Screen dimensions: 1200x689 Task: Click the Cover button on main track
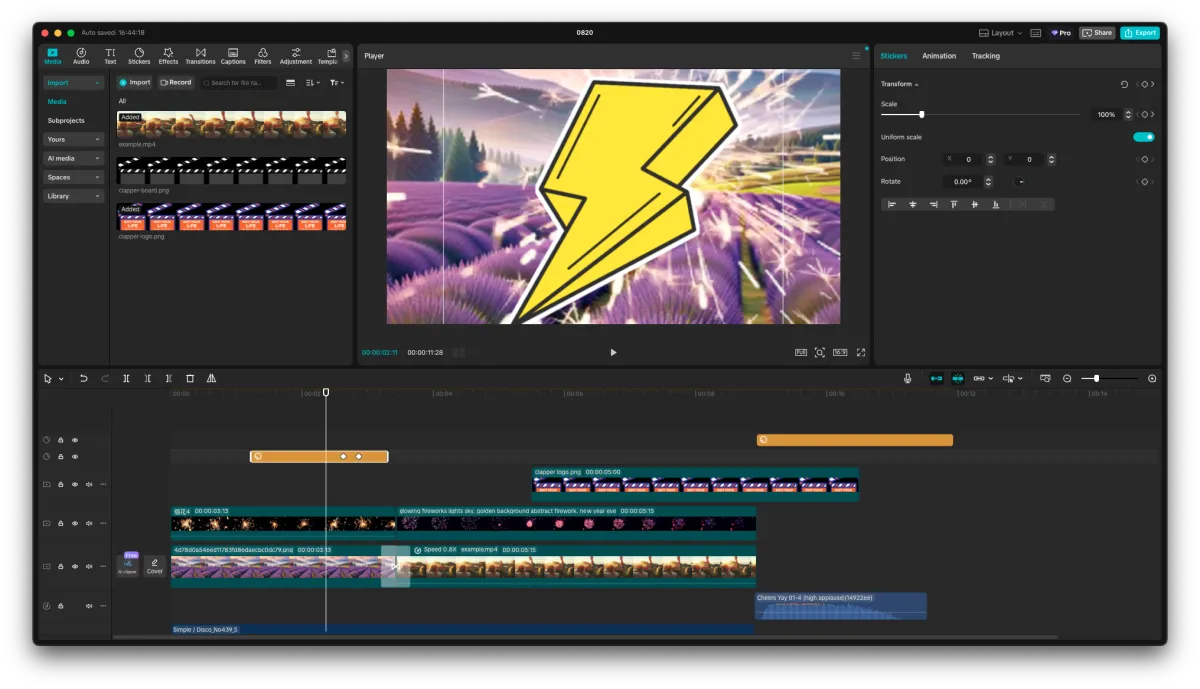tap(155, 566)
